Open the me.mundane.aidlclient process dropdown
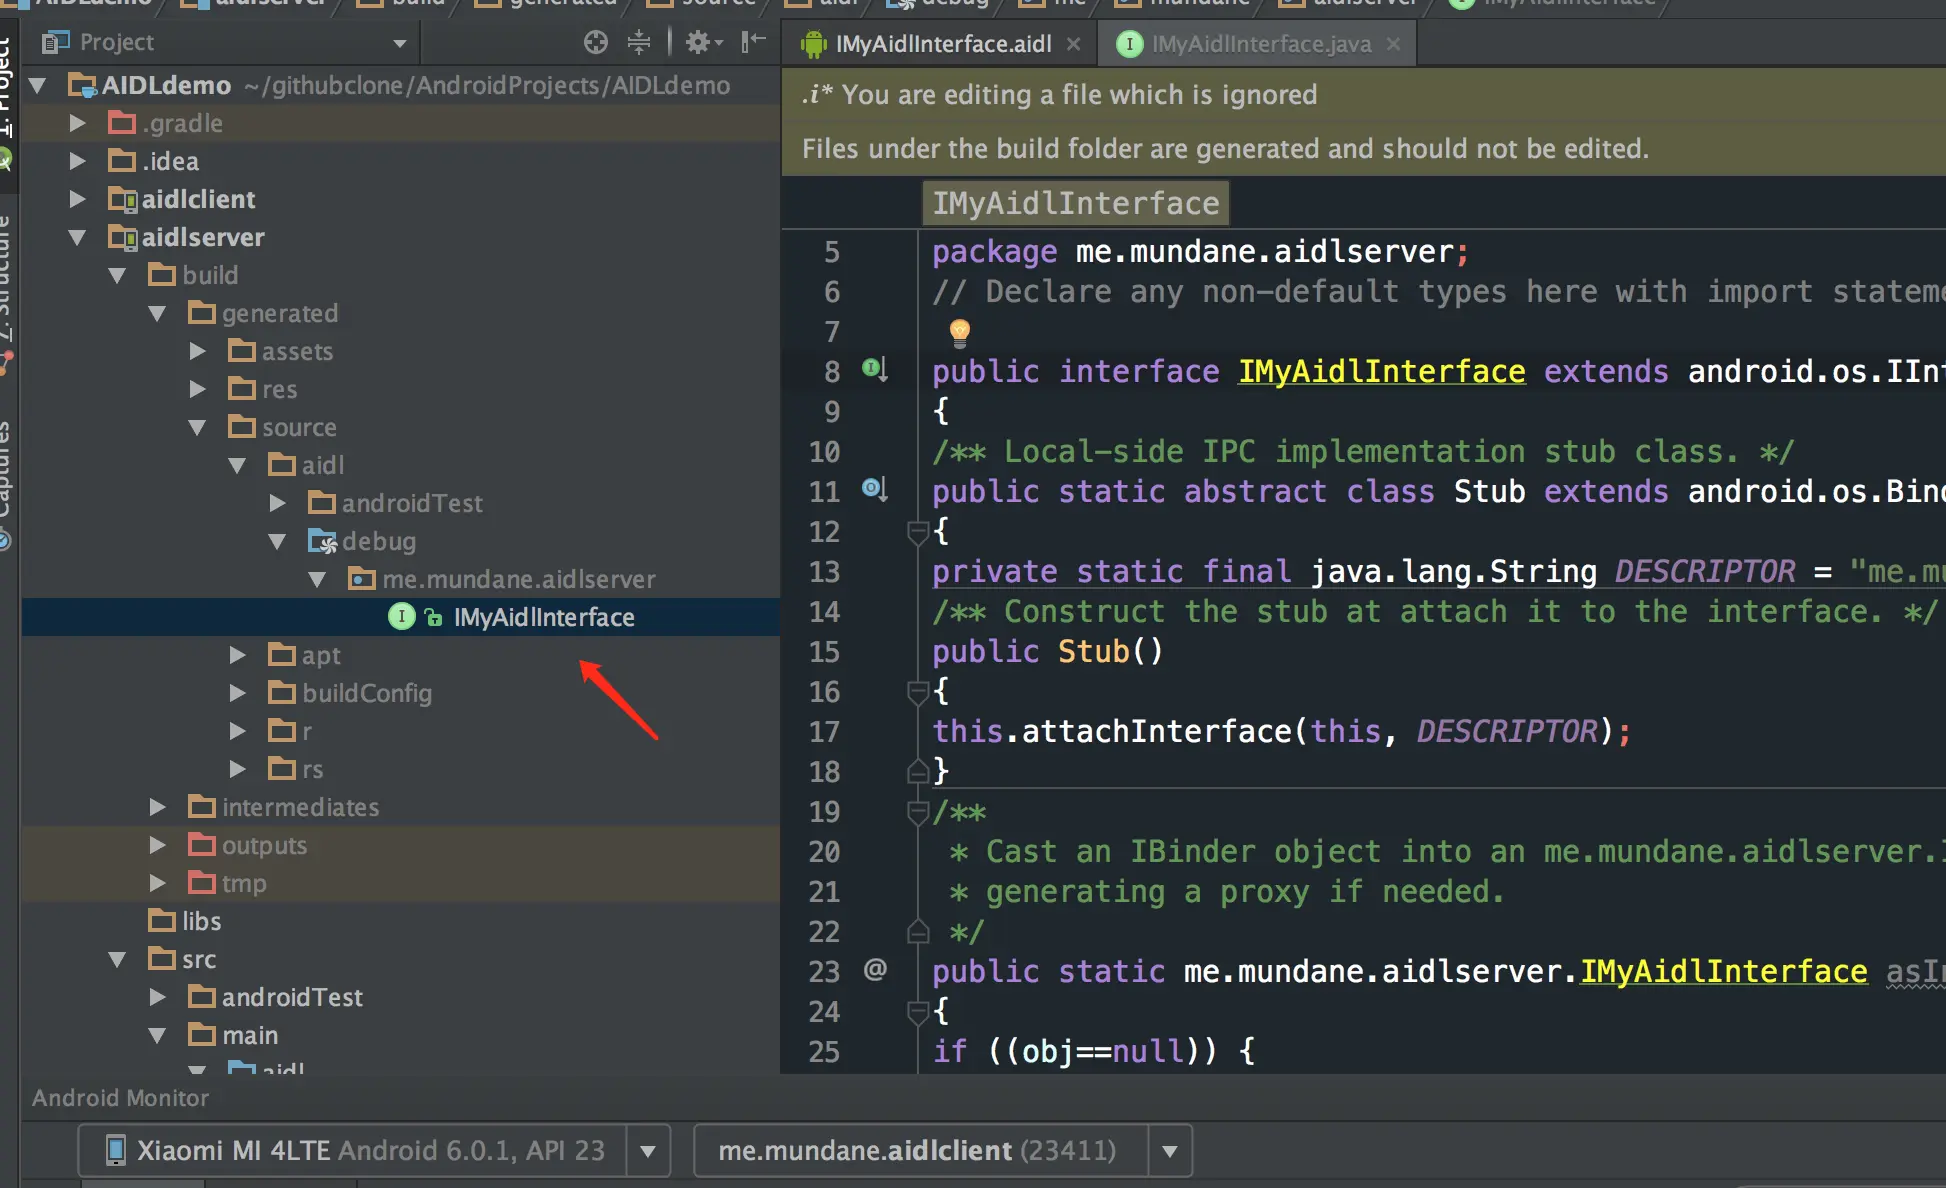The height and width of the screenshot is (1188, 1946). coord(1170,1151)
